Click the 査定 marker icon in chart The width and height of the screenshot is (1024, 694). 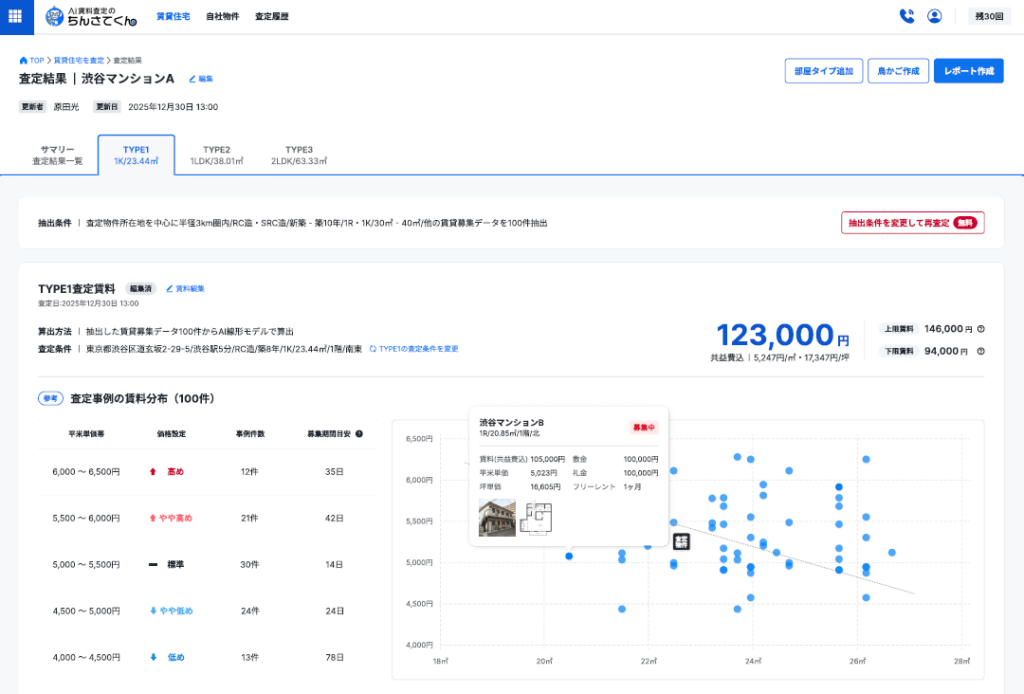point(681,542)
